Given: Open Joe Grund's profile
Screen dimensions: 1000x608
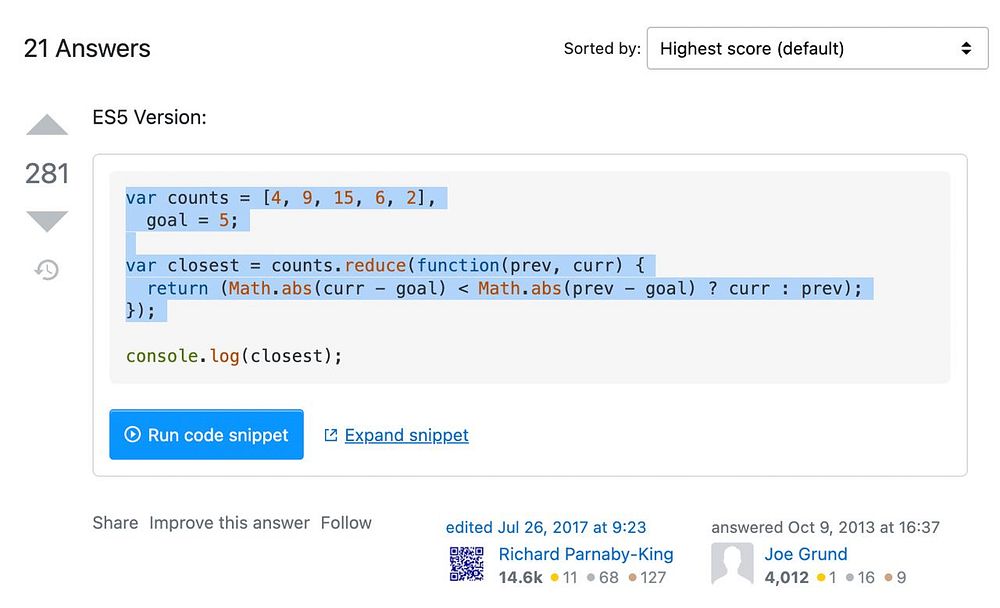Looking at the screenshot, I should pyautogui.click(x=806, y=554).
